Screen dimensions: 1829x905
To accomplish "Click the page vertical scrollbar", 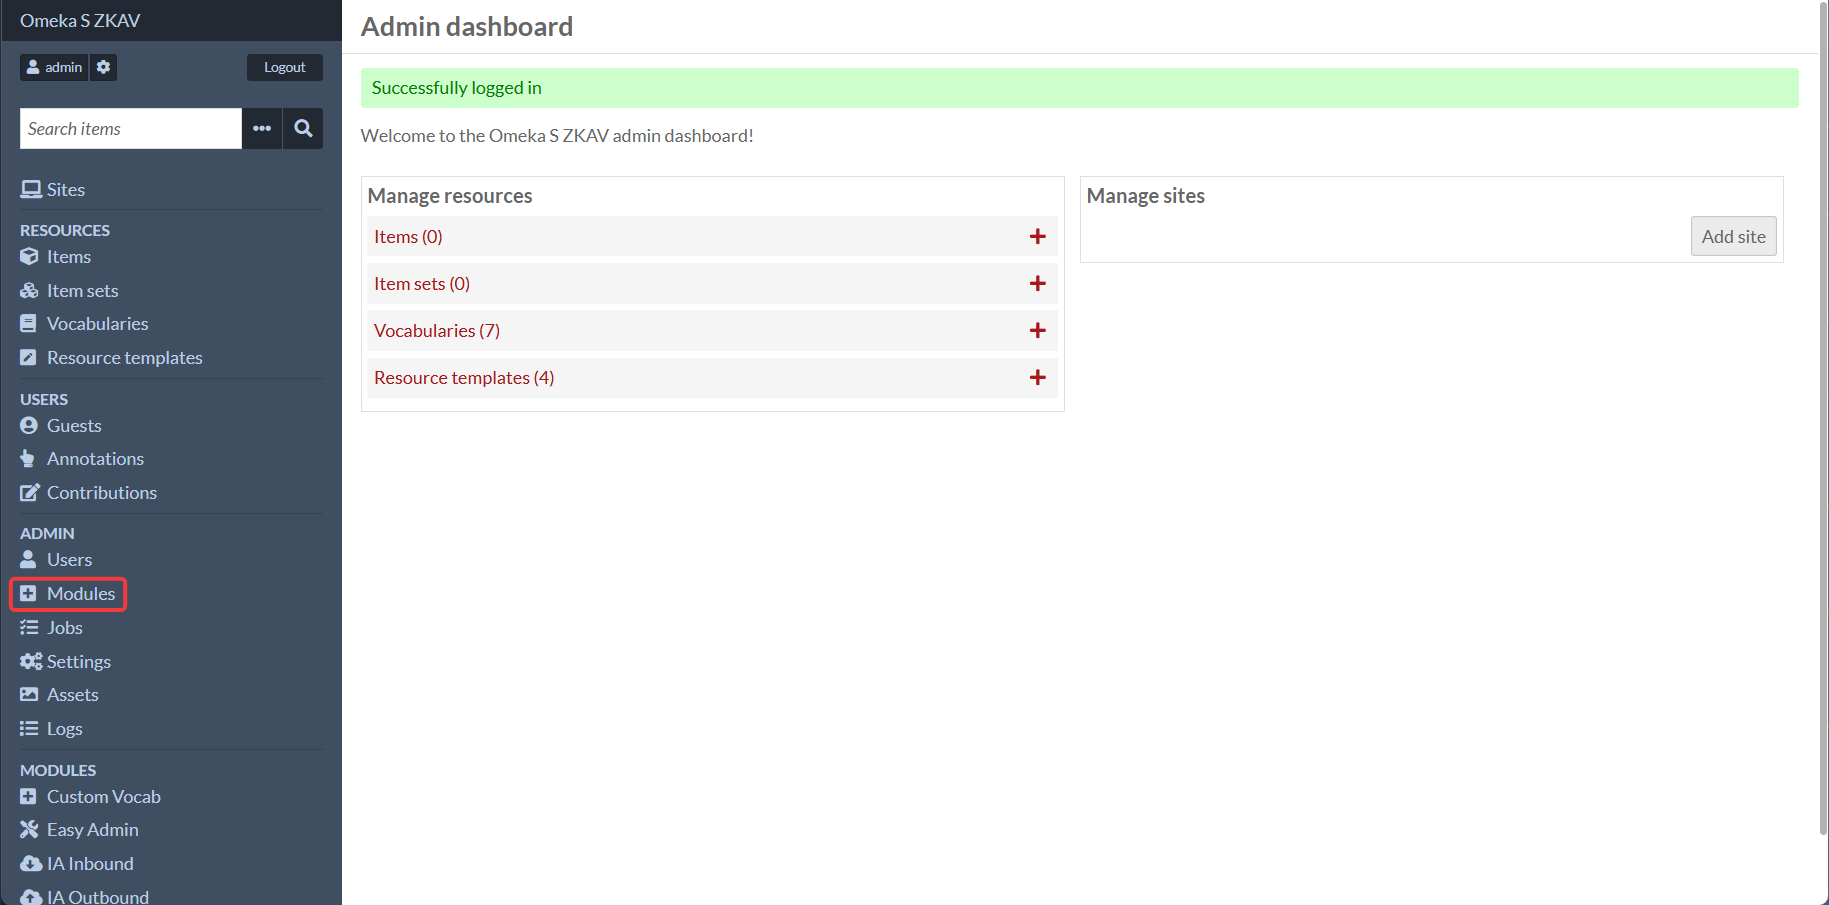I will click(1823, 420).
